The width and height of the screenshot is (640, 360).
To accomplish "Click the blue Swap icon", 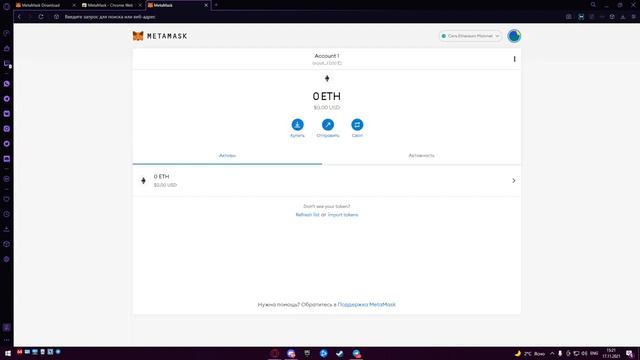I will coord(357,124).
